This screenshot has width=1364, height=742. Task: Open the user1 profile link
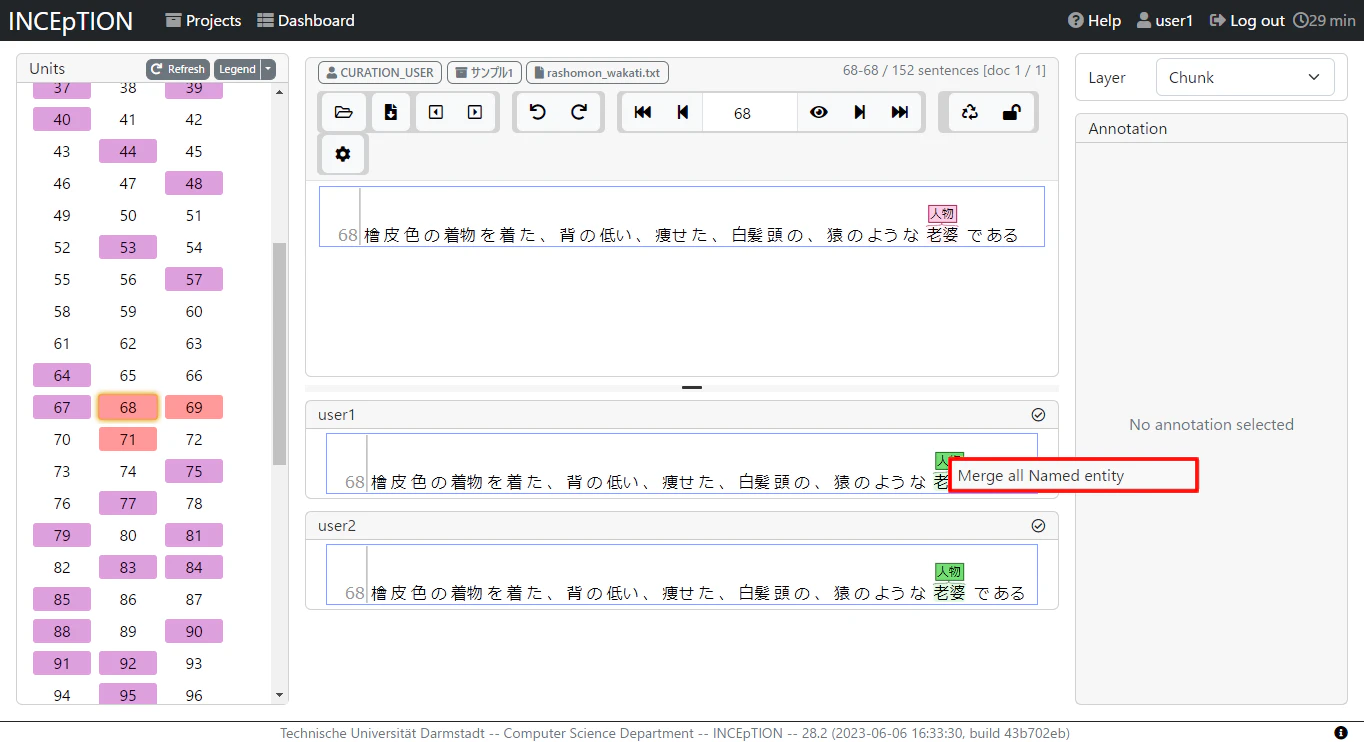1165,20
